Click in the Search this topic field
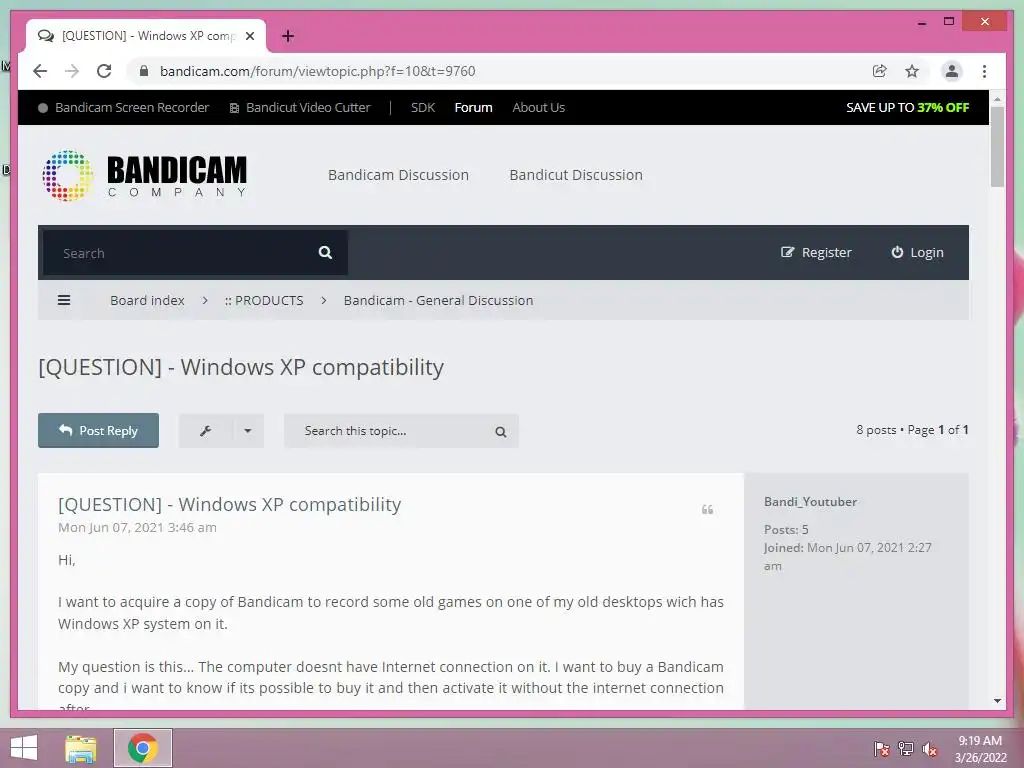Image resolution: width=1024 pixels, height=768 pixels. pyautogui.click(x=385, y=431)
